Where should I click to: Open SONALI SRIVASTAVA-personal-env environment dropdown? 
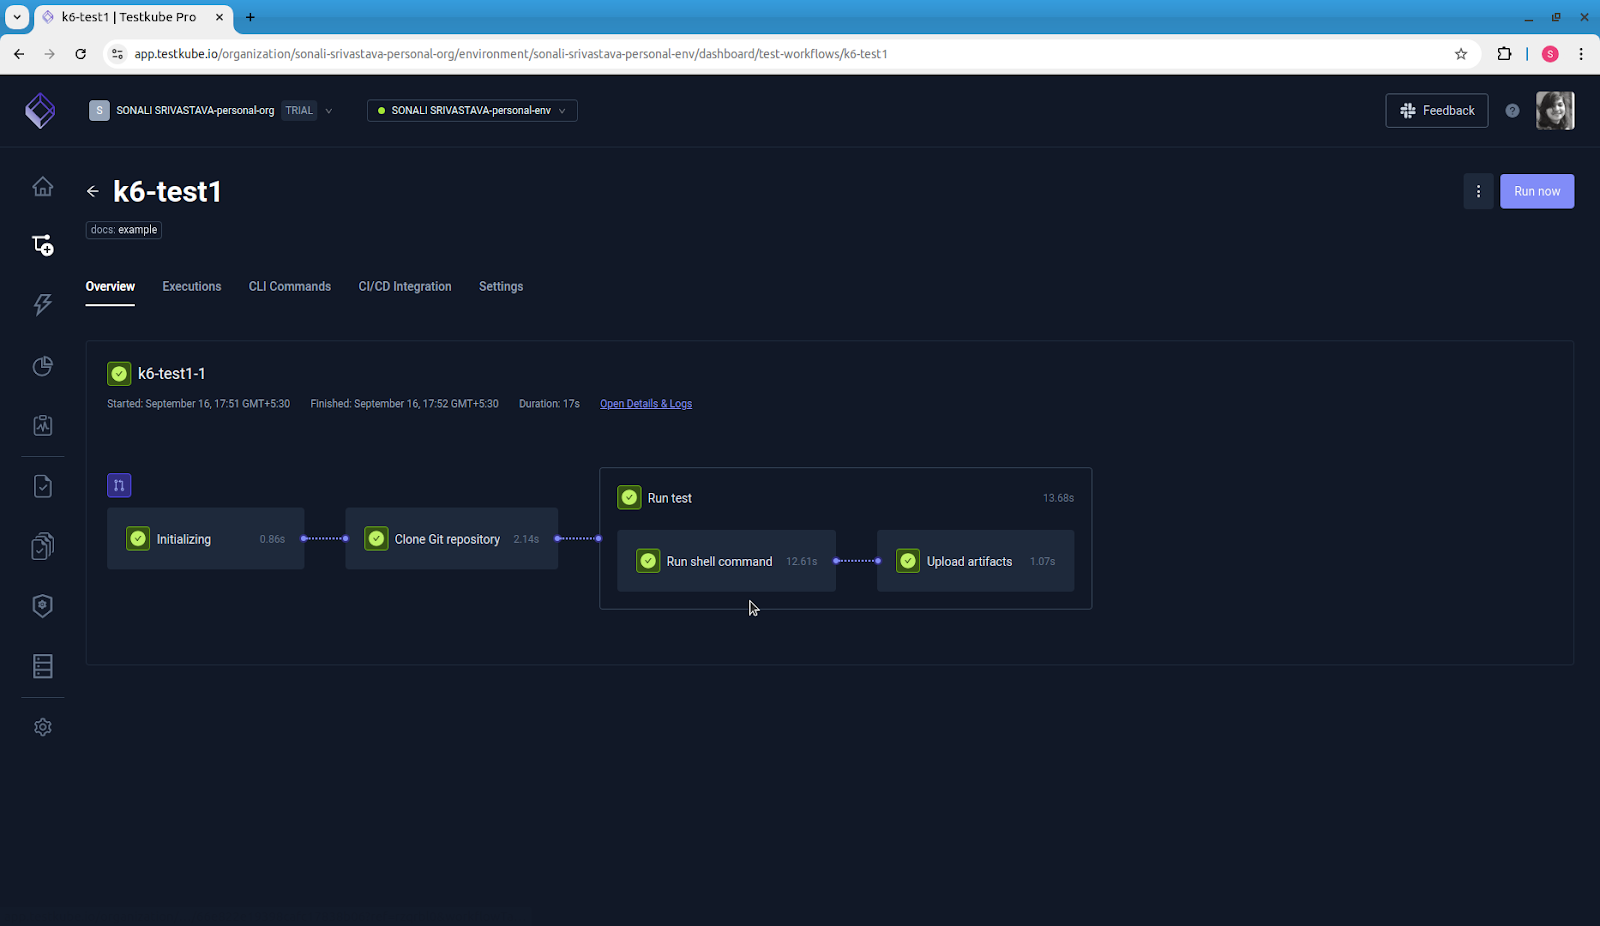(472, 110)
